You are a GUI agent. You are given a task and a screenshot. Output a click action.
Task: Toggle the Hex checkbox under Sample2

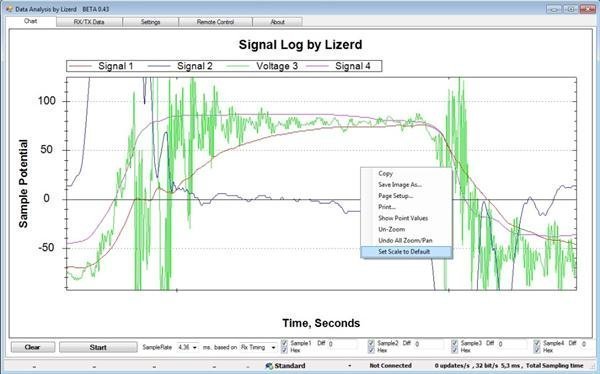pos(371,350)
